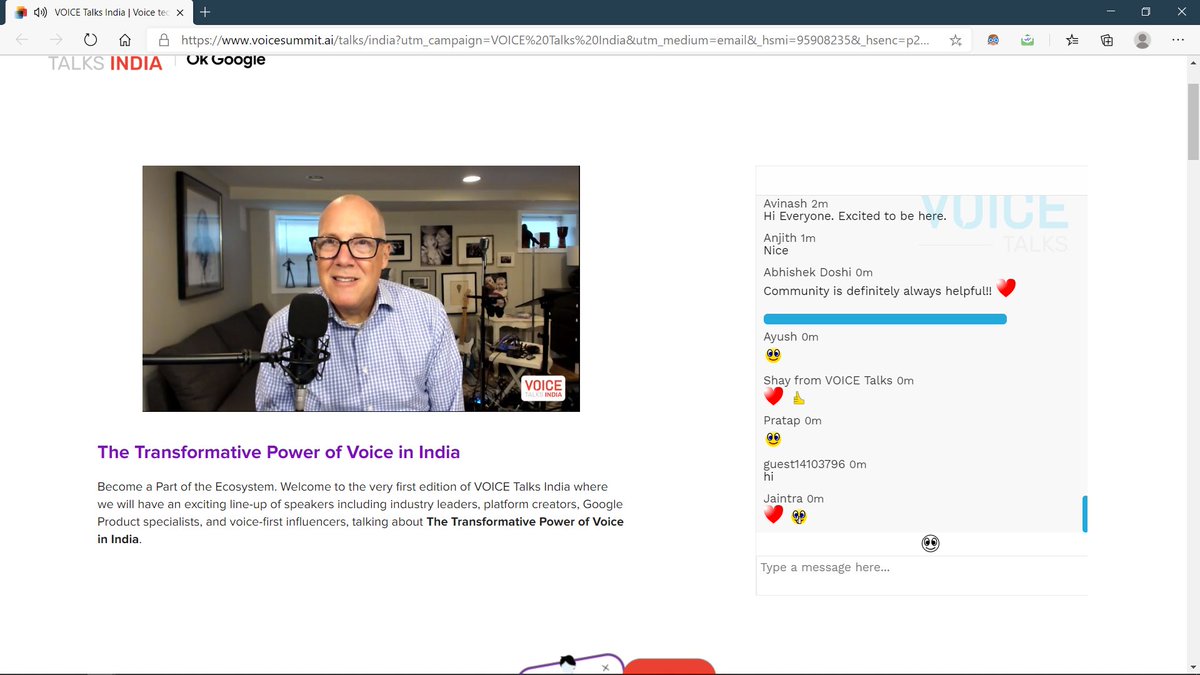Click the blue chat scrollbar handle
The height and width of the screenshot is (675, 1200).
coord(1085,513)
